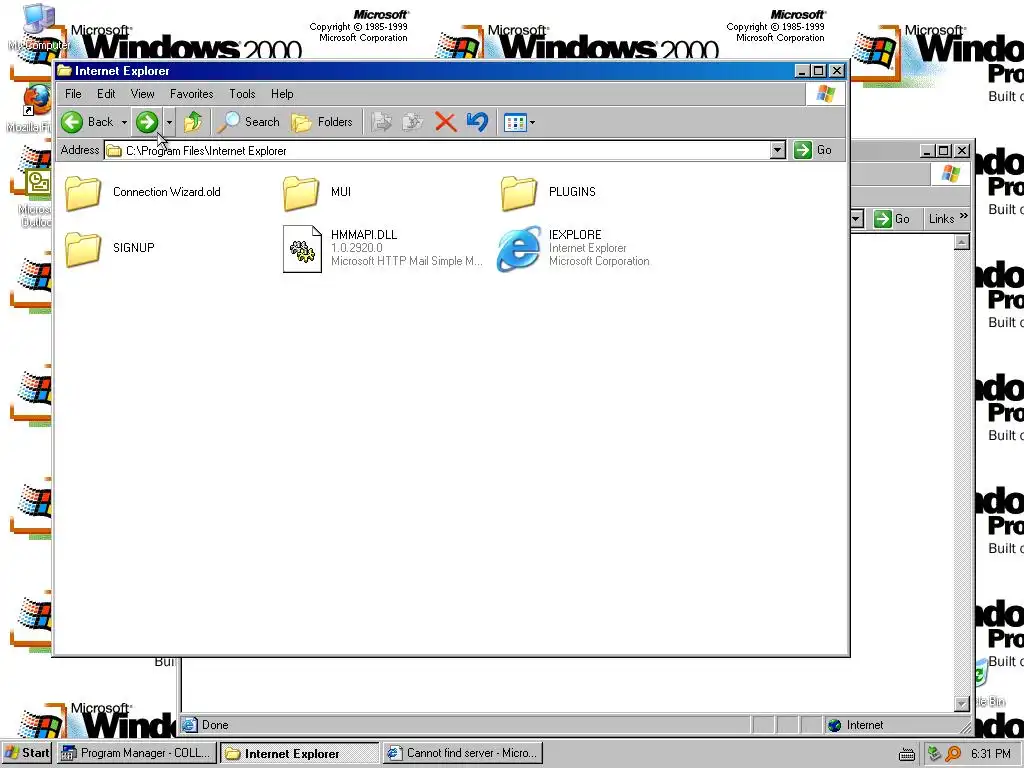Switch to Cannot find server taskbar button
The height and width of the screenshot is (768, 1024).
[463, 753]
